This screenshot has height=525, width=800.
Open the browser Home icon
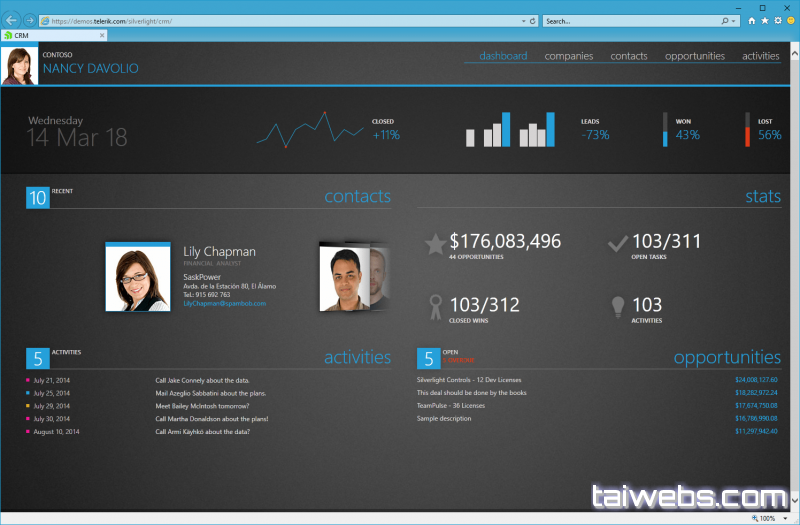(x=751, y=20)
